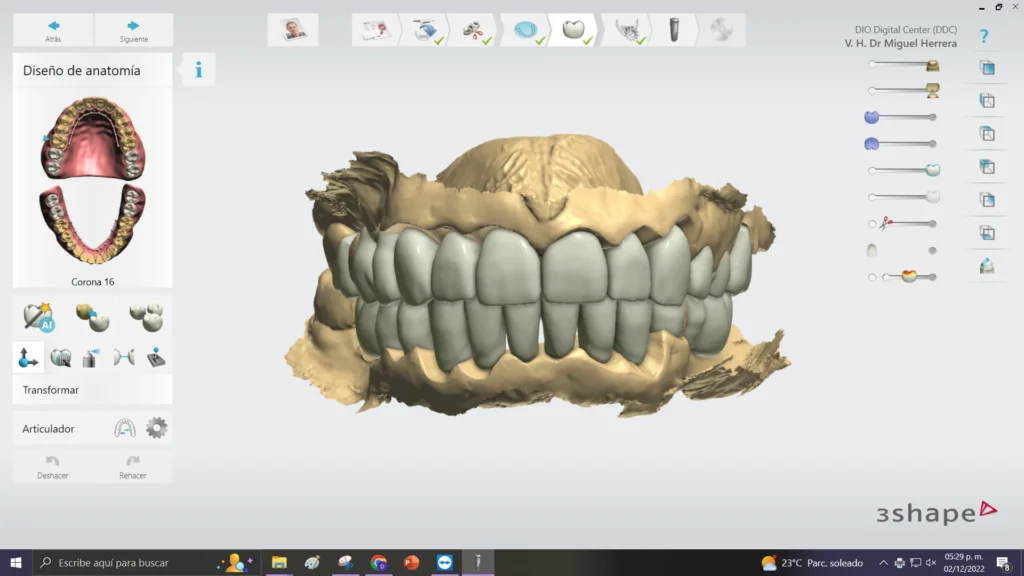The width and height of the screenshot is (1024, 576).
Task: Toggle radio button beside distance map slider
Action: pos(872,278)
